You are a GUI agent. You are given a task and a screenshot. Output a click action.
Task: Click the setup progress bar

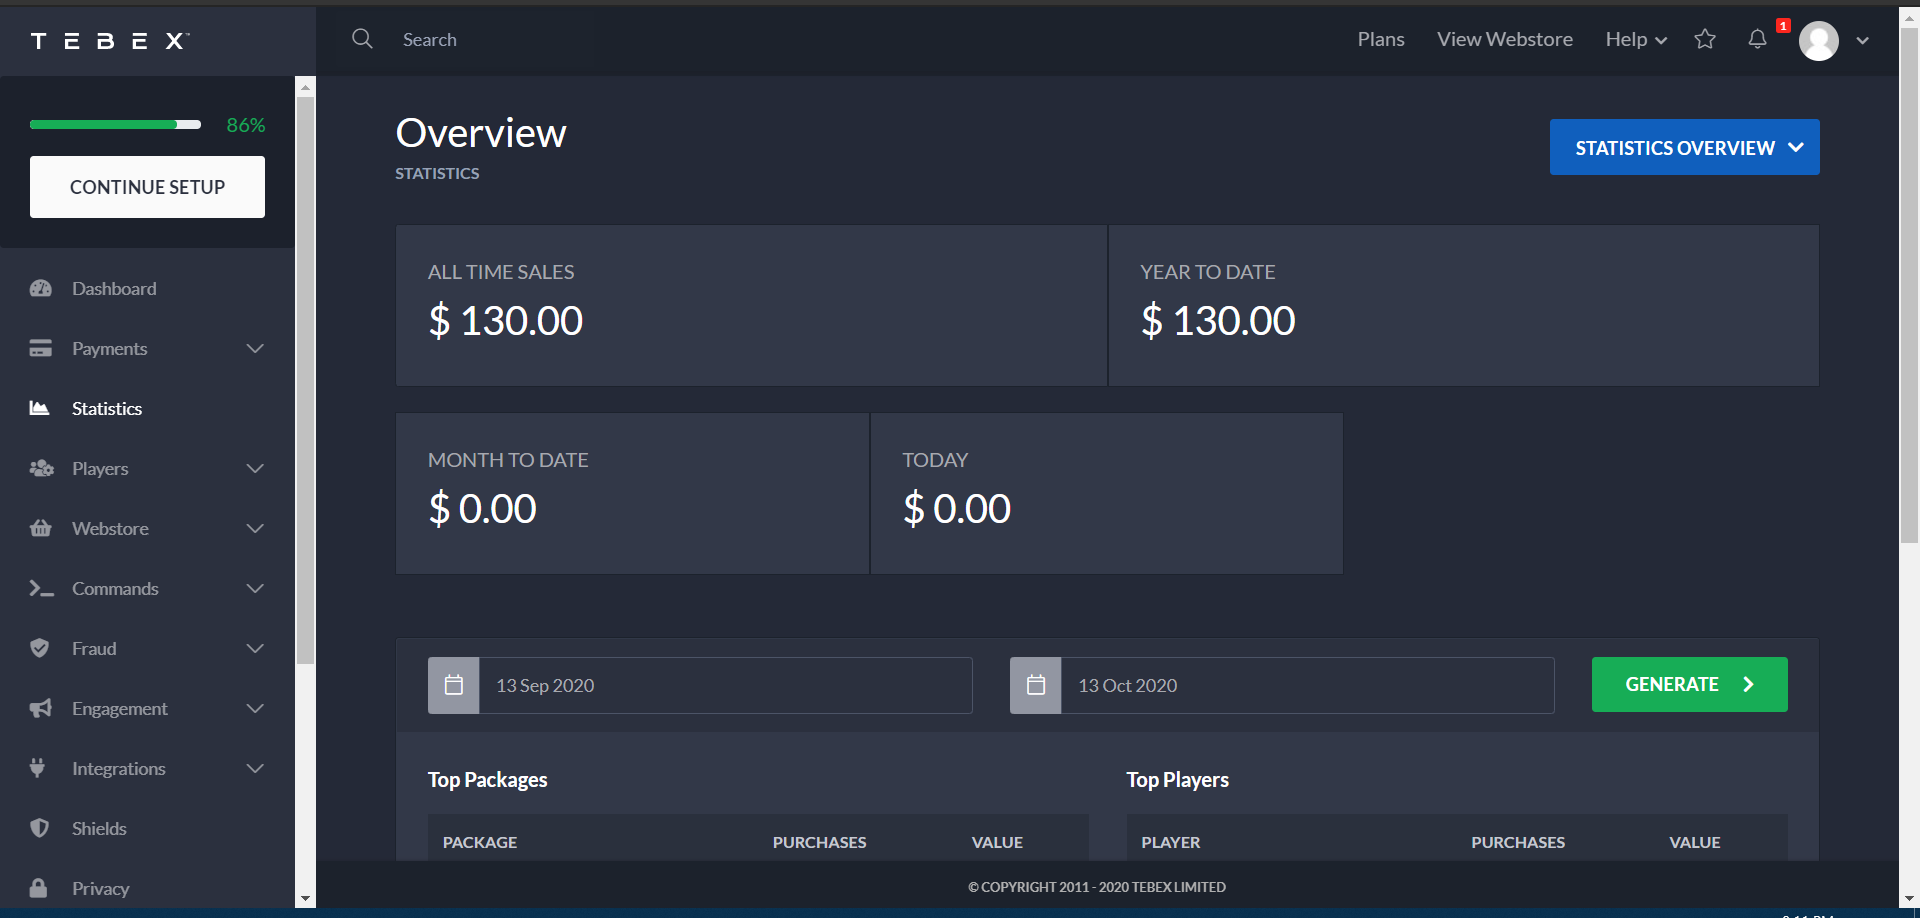[115, 125]
